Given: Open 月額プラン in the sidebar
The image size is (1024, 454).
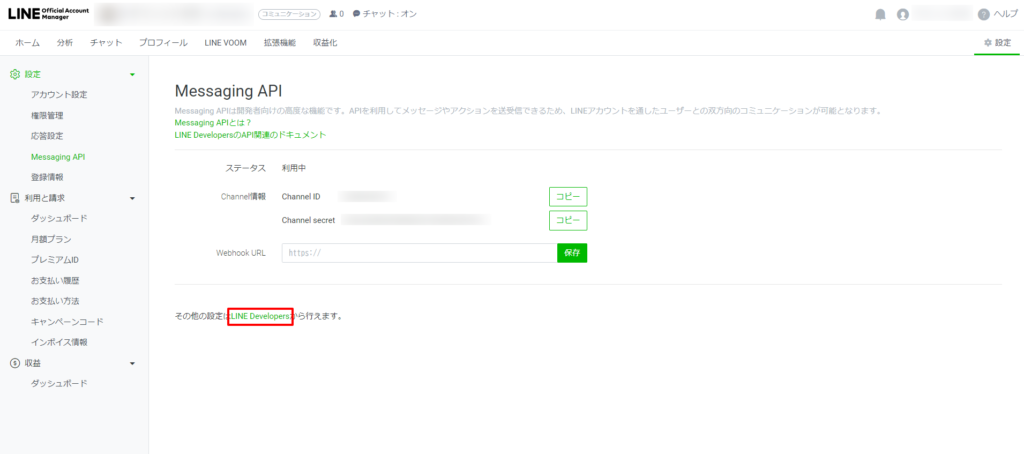Looking at the screenshot, I should (x=51, y=239).
